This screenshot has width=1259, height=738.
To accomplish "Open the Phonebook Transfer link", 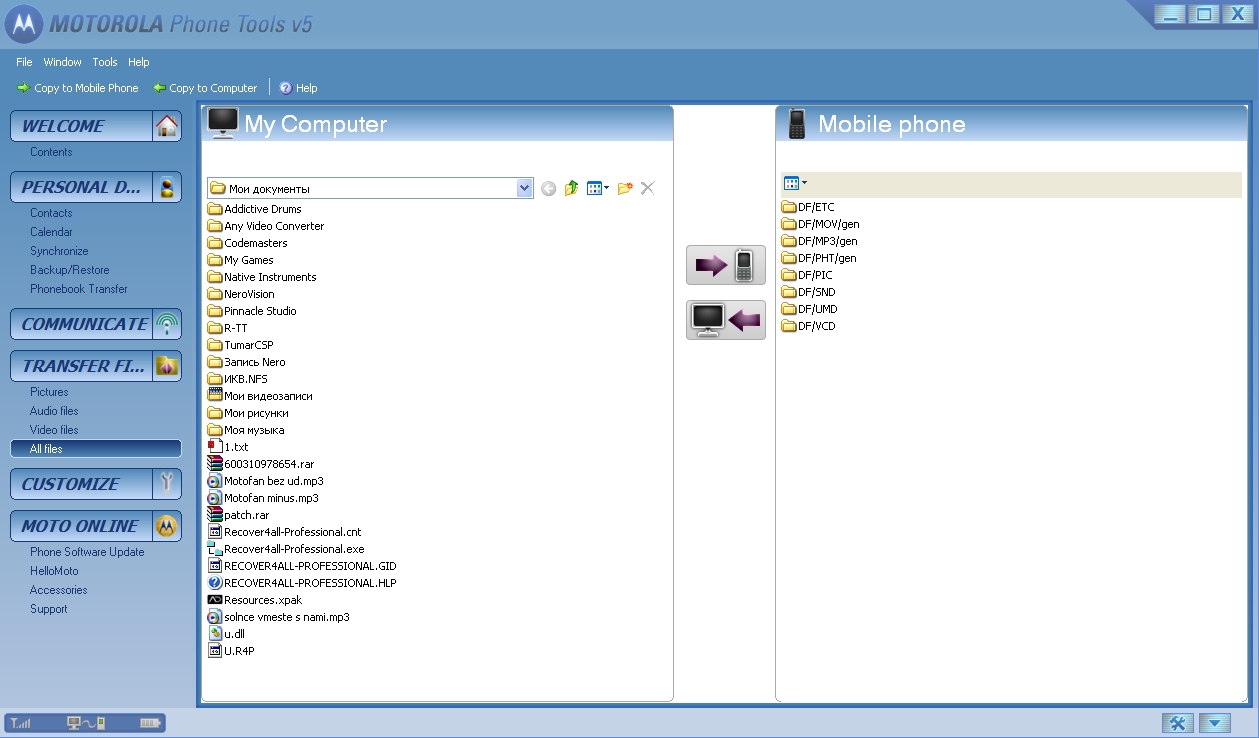I will (x=79, y=289).
